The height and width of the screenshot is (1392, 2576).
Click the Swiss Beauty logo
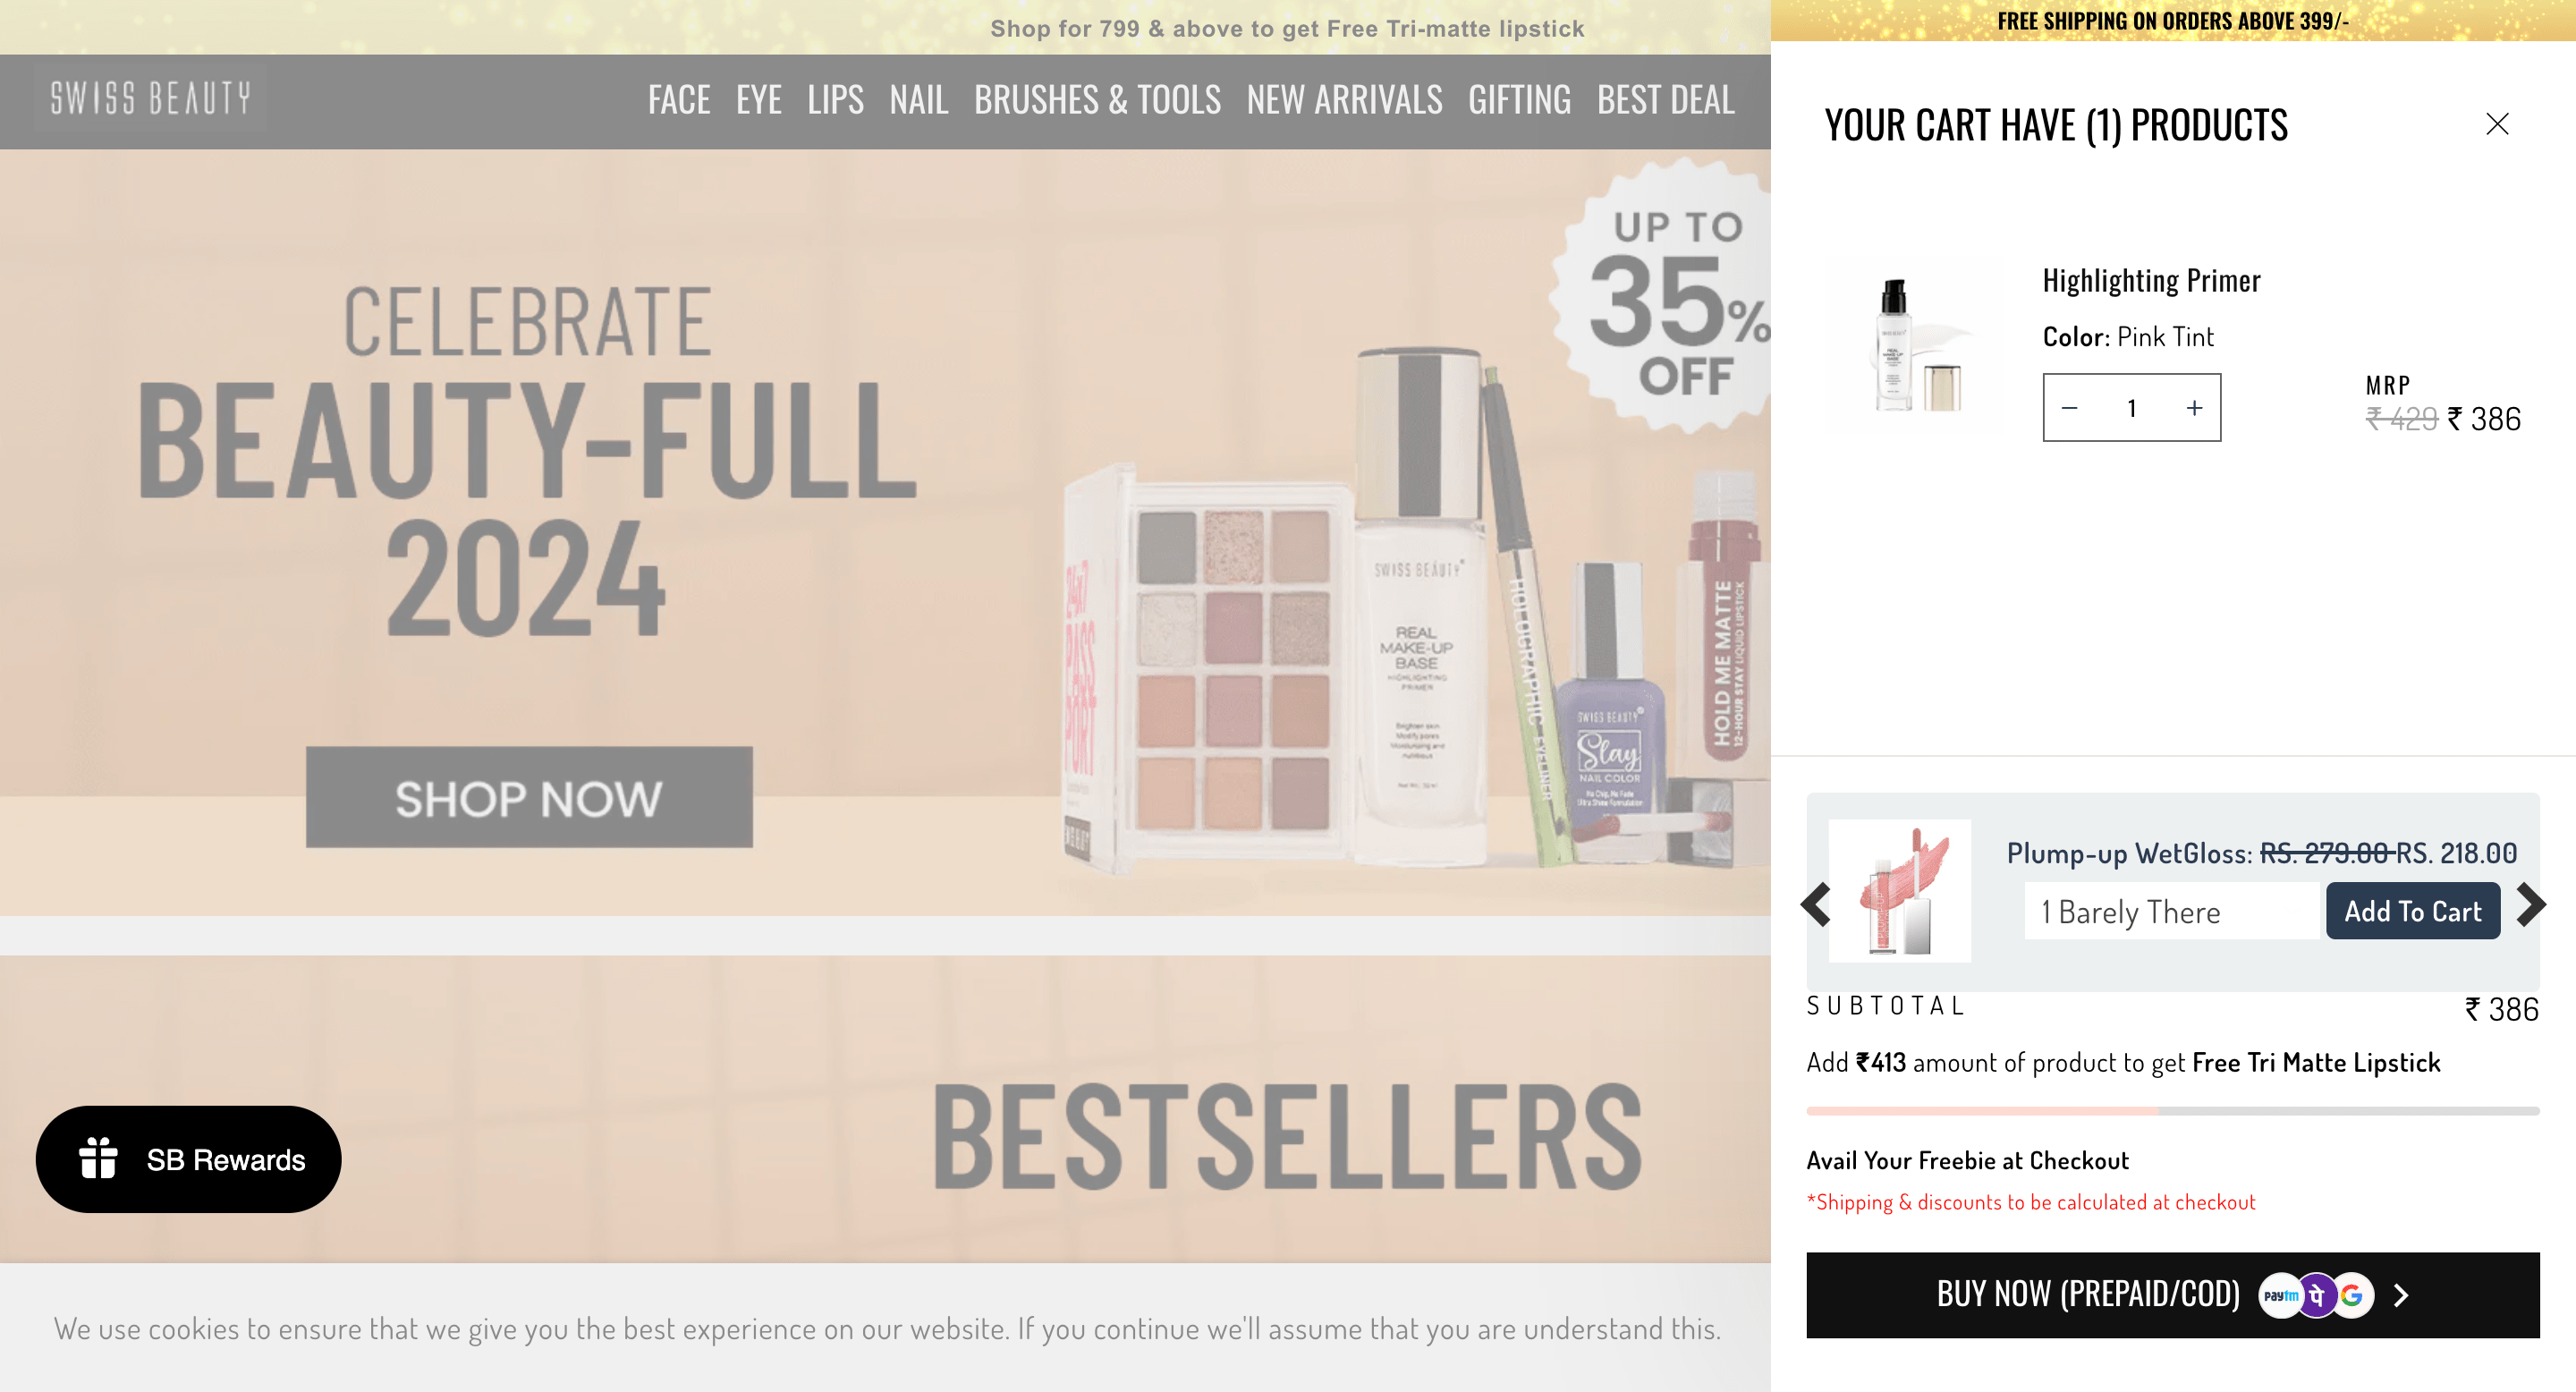(x=151, y=98)
